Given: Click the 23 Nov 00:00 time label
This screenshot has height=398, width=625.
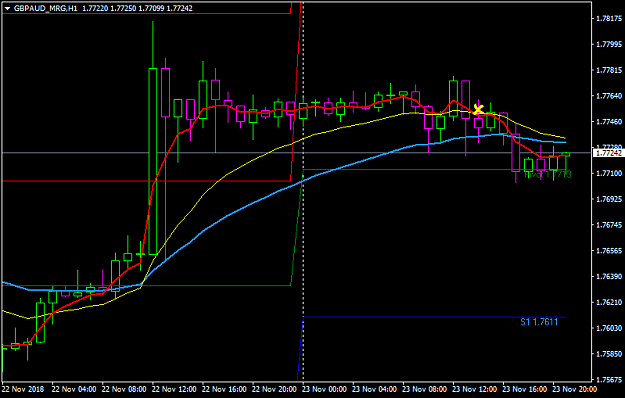Looking at the screenshot, I should (324, 389).
